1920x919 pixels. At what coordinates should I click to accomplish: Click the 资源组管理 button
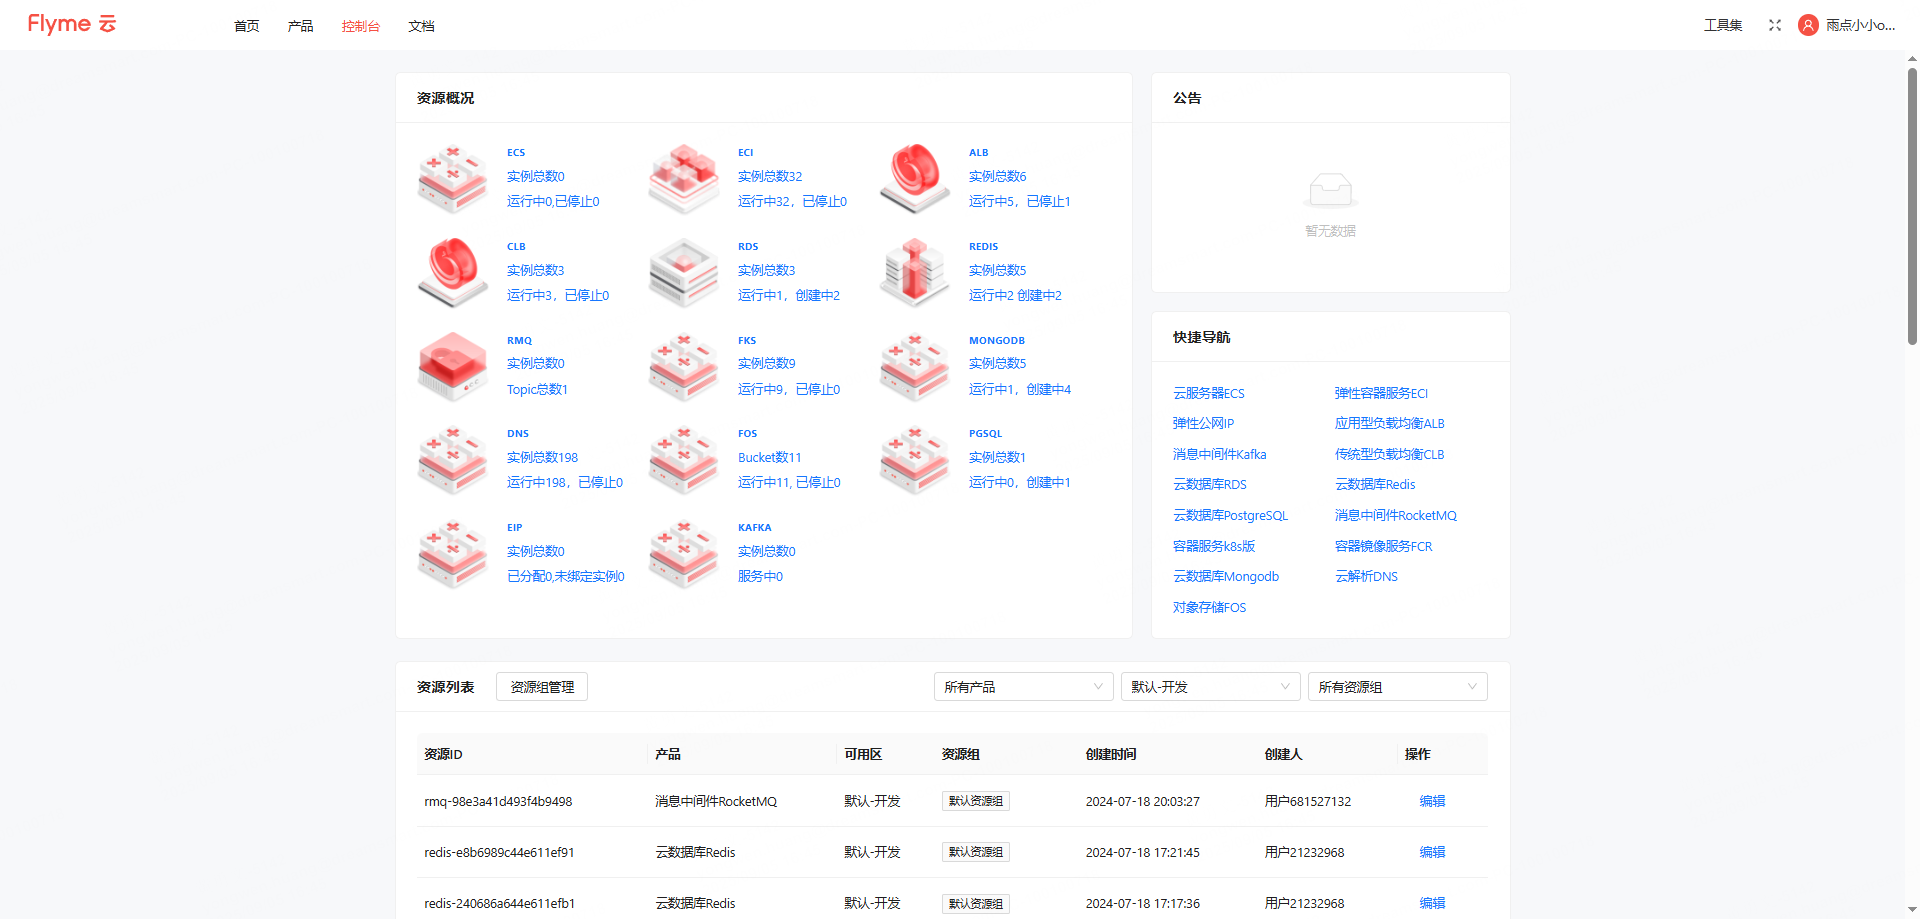(542, 687)
